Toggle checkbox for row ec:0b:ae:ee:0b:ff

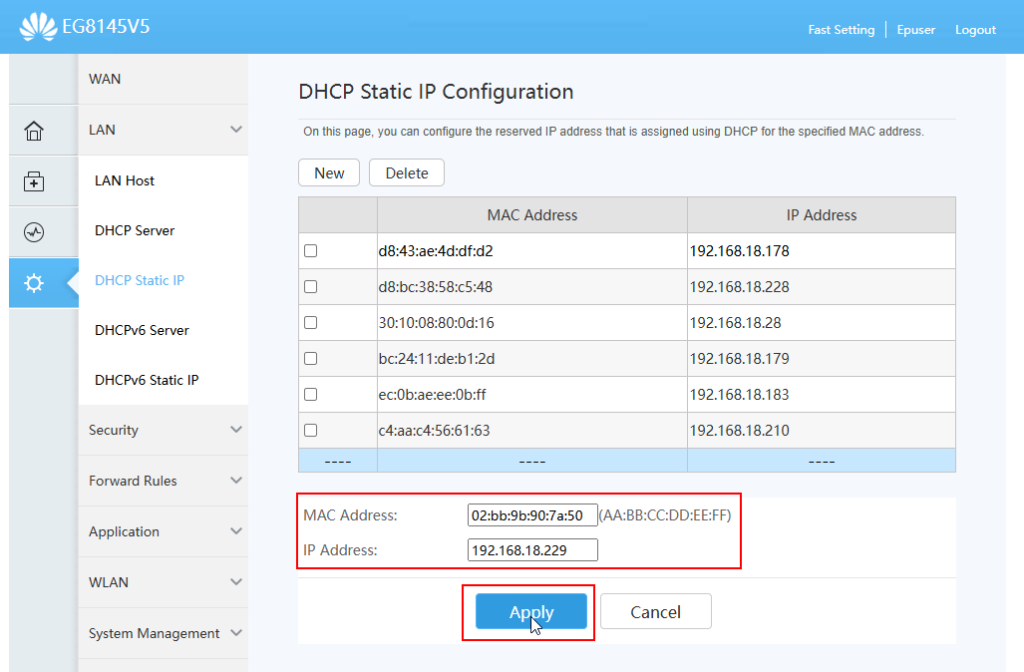pos(310,394)
